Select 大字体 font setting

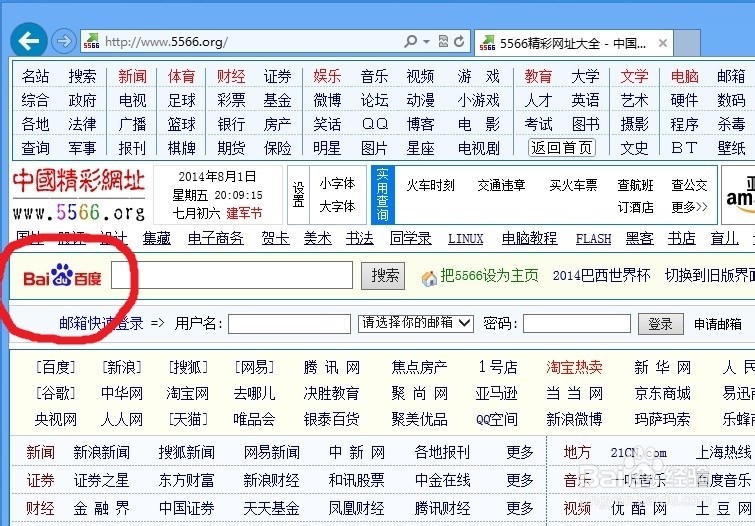(x=337, y=207)
